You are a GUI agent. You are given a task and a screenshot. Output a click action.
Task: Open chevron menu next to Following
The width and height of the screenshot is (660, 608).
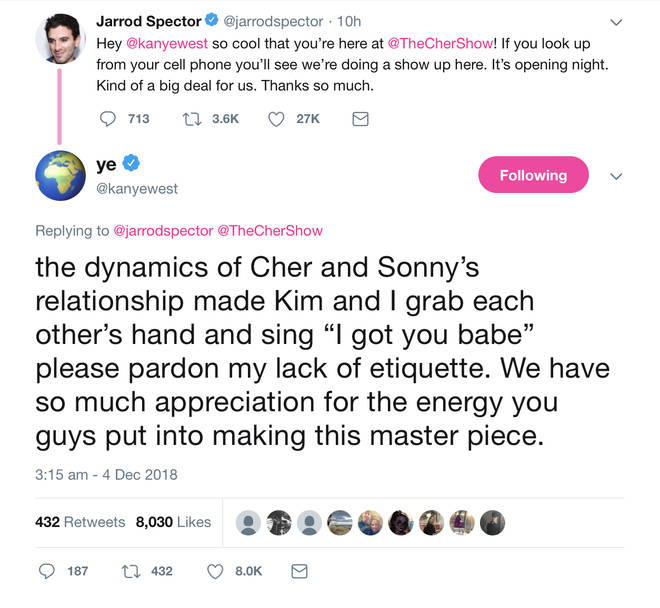(616, 176)
